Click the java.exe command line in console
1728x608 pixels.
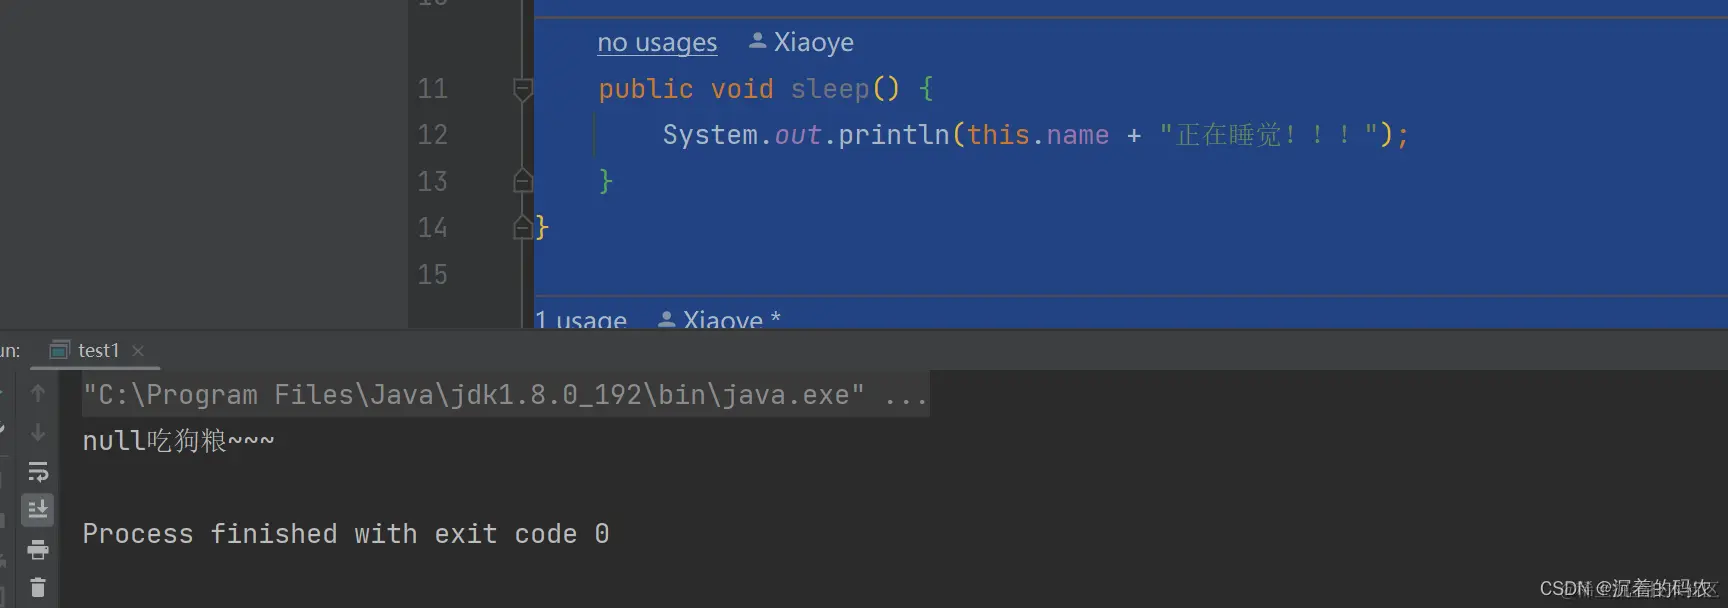point(505,395)
